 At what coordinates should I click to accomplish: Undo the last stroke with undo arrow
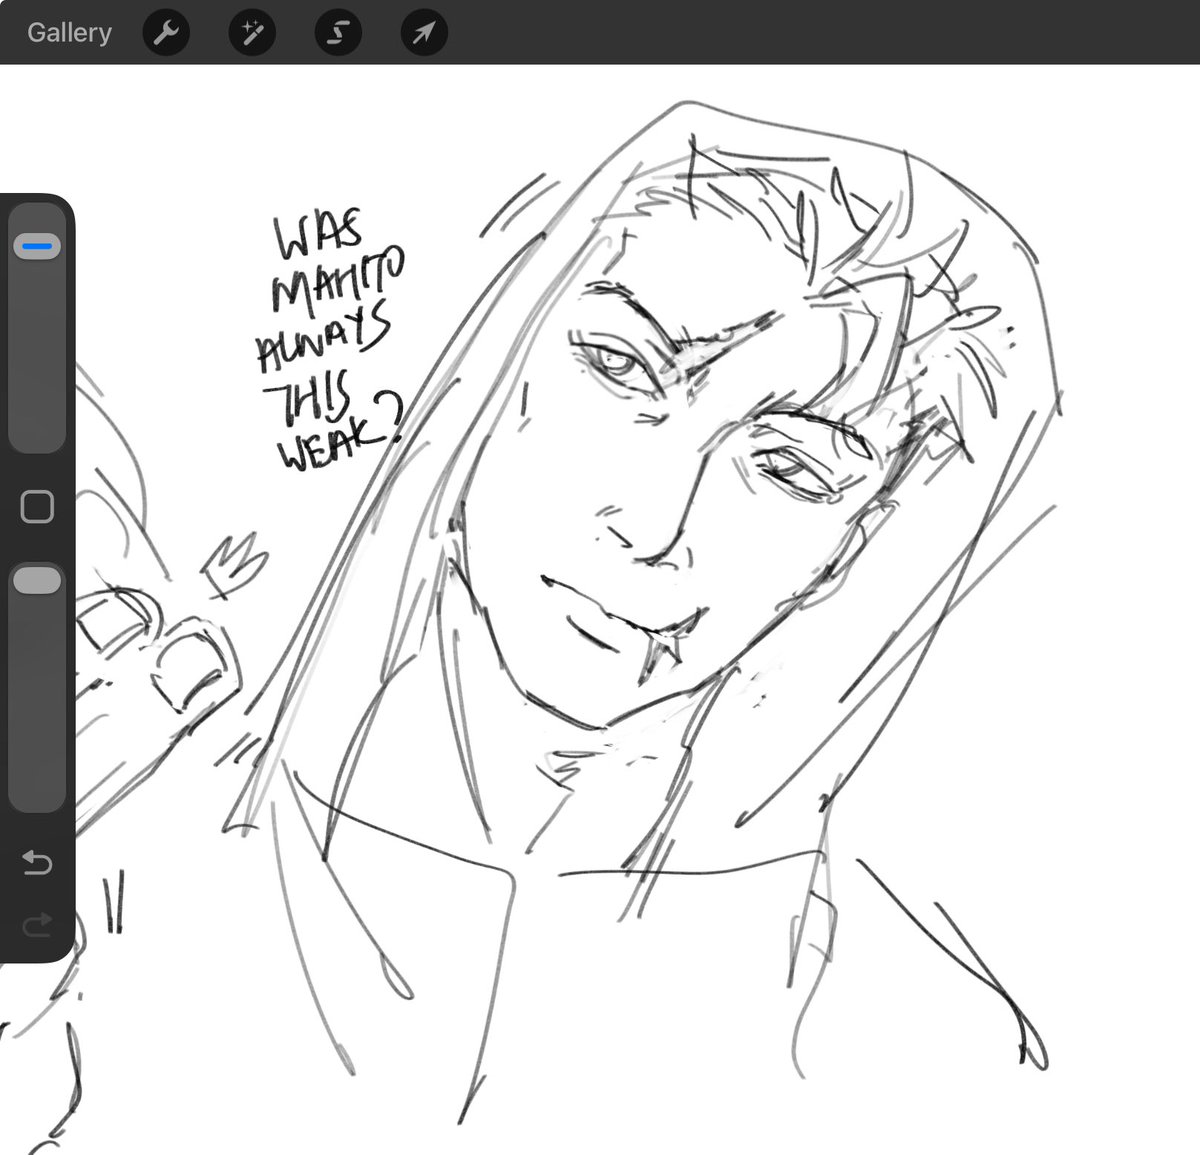37,862
